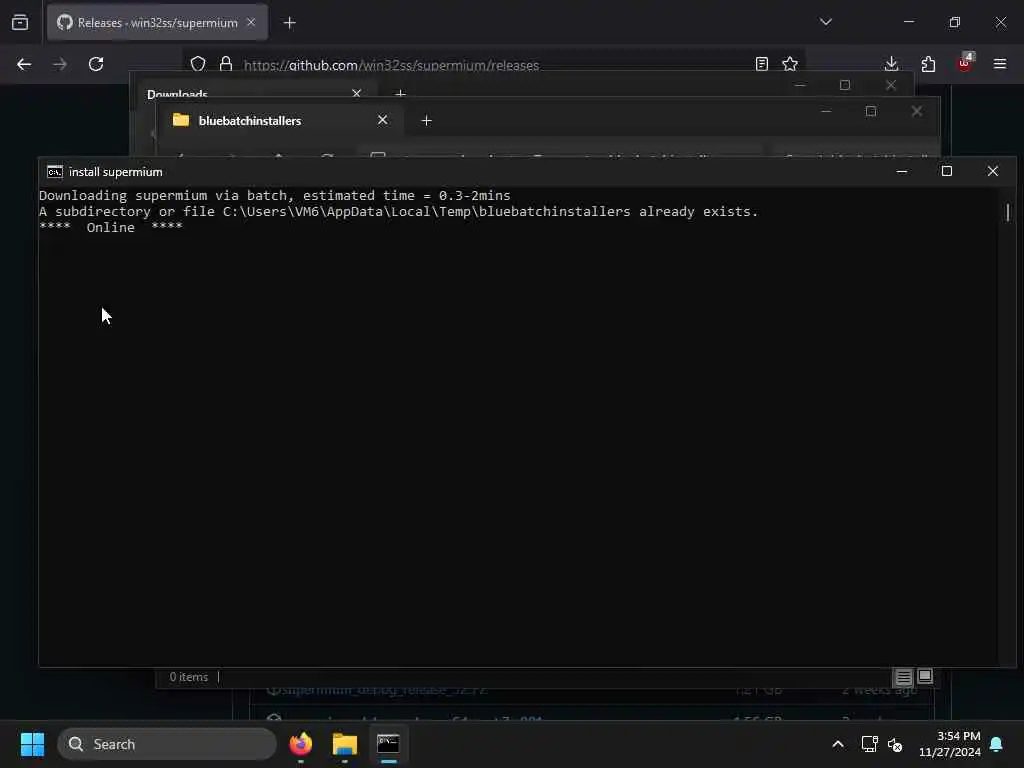Image resolution: width=1024 pixels, height=768 pixels.
Task: Open the Windows Start menu
Action: (x=32, y=744)
